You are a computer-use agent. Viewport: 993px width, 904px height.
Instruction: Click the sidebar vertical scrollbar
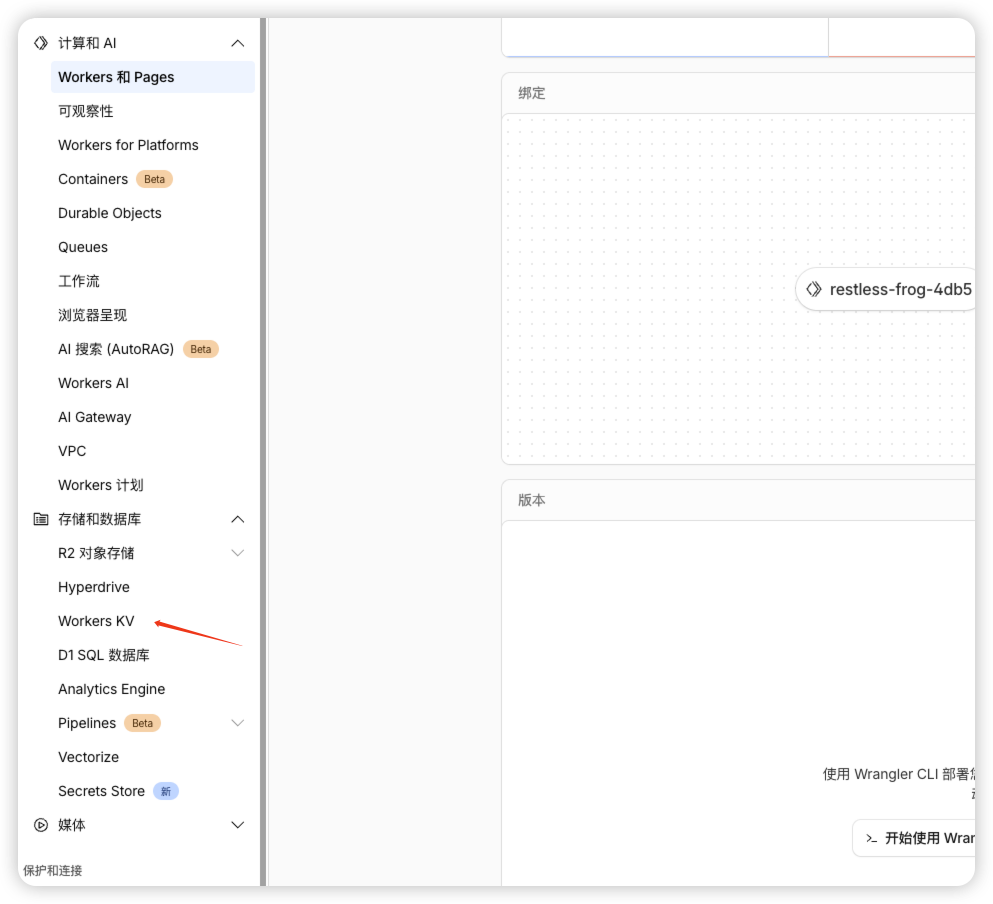(x=262, y=450)
